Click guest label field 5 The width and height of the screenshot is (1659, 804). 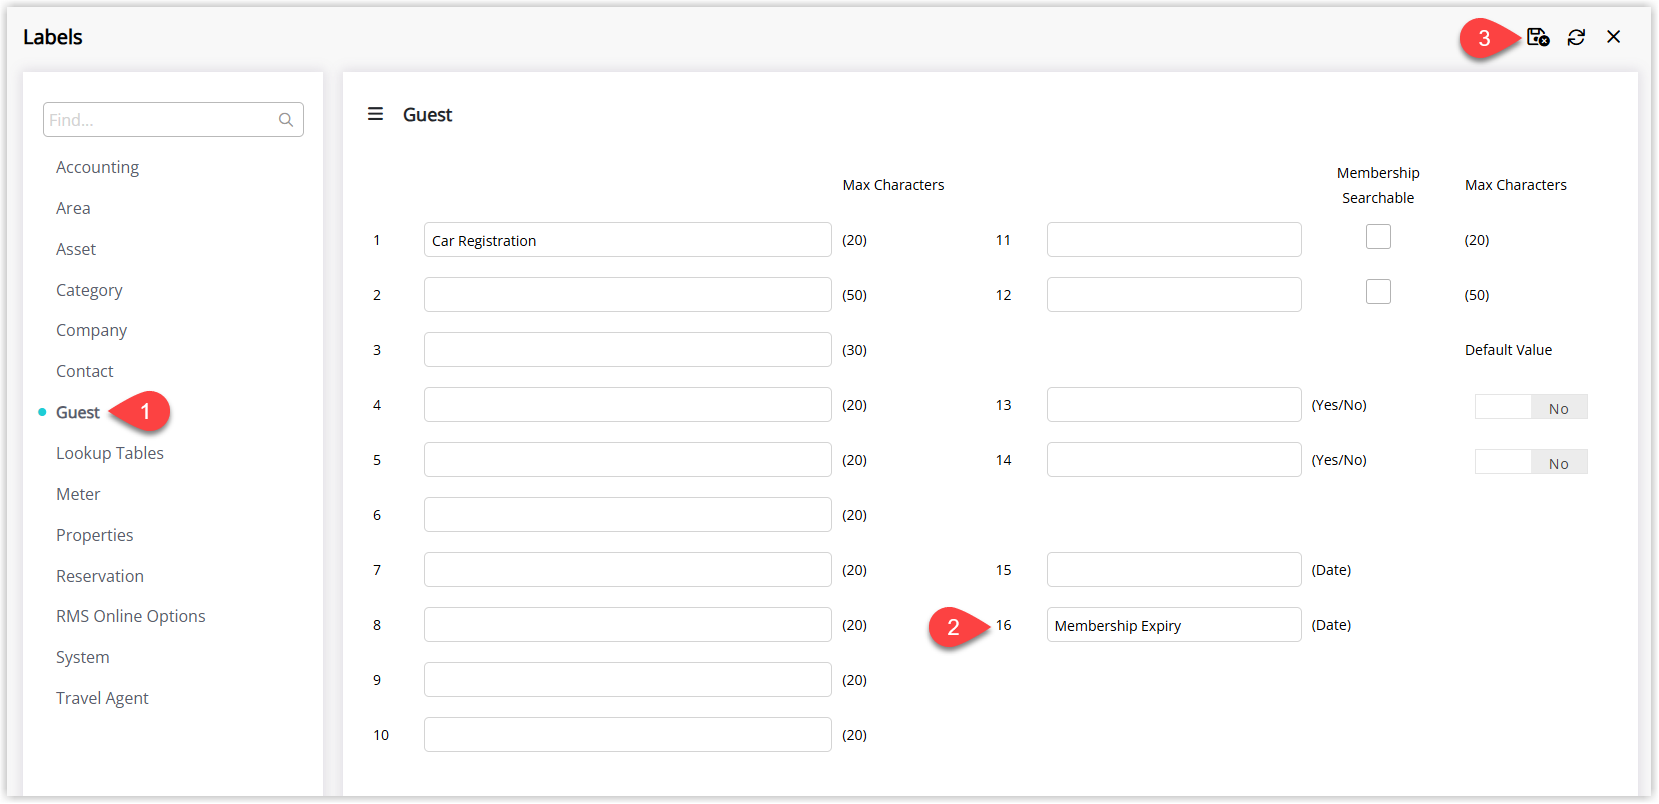[627, 460]
